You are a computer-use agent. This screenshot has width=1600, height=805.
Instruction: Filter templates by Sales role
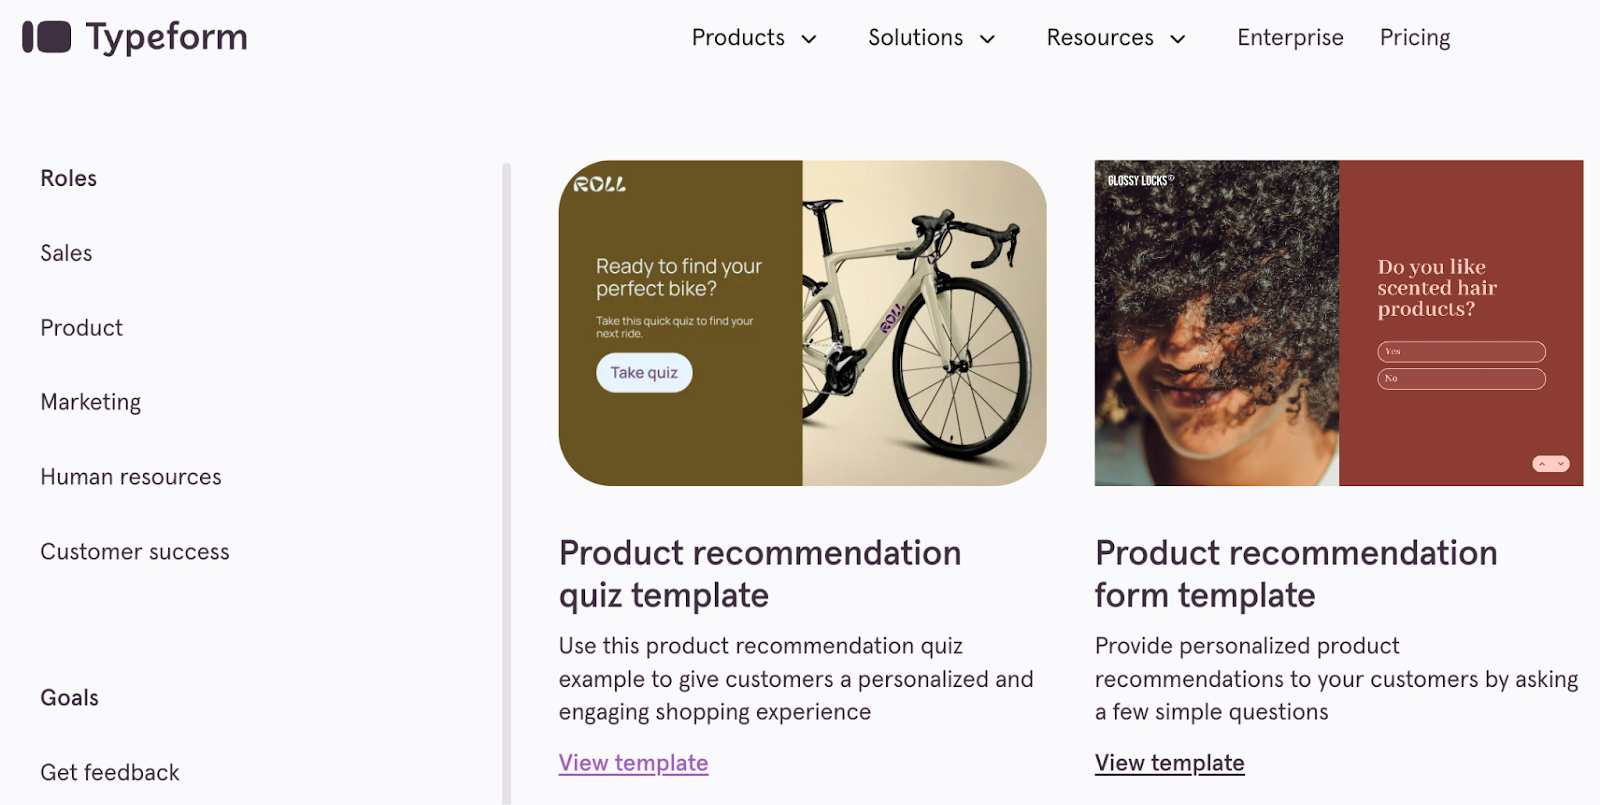[x=66, y=254]
